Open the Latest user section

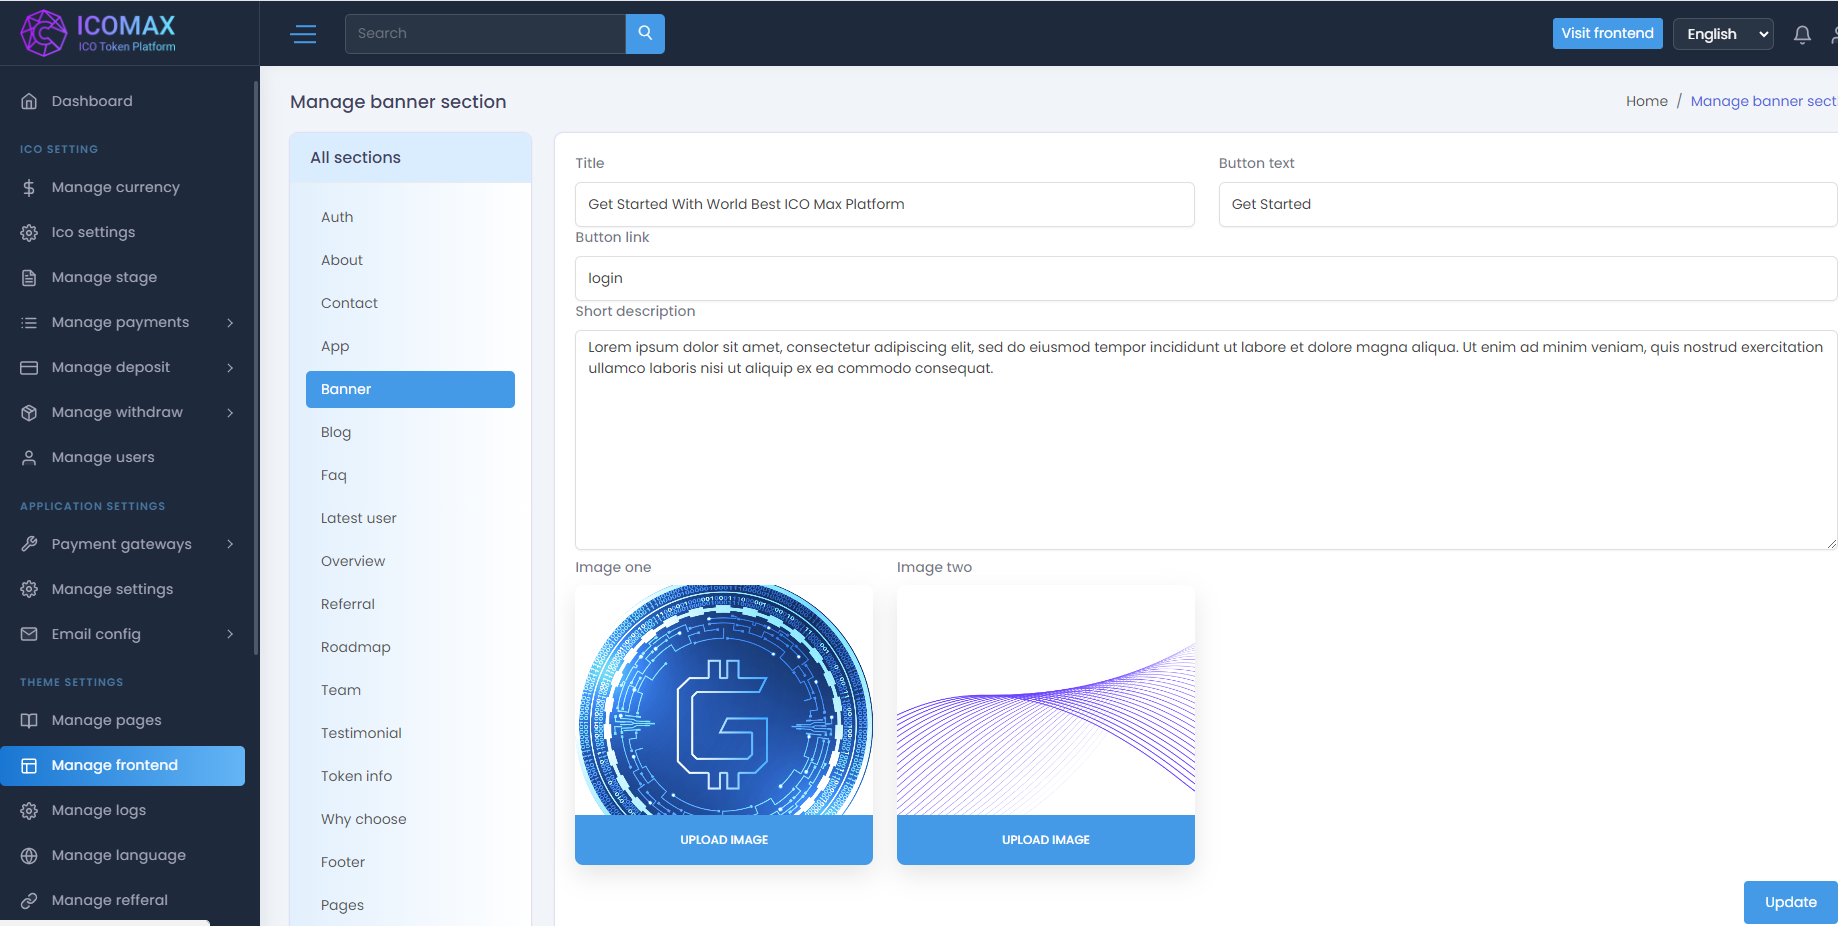click(410, 518)
